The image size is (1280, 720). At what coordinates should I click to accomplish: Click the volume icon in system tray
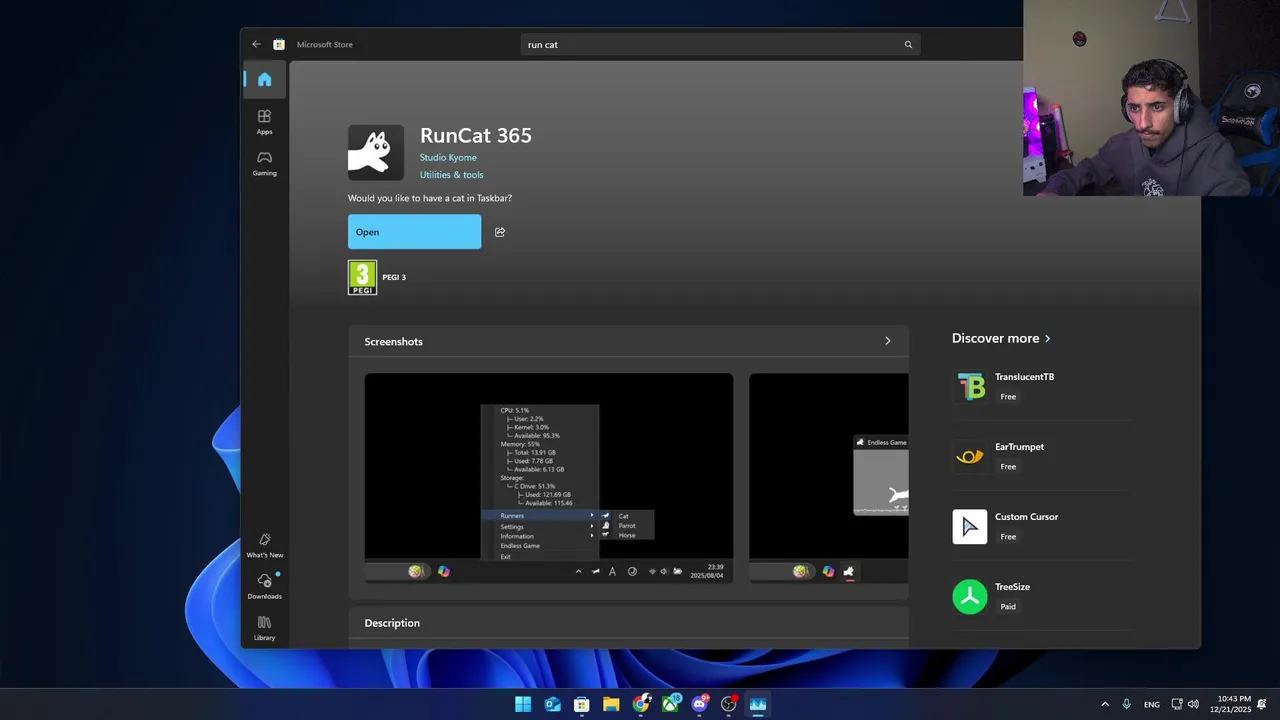(1195, 704)
